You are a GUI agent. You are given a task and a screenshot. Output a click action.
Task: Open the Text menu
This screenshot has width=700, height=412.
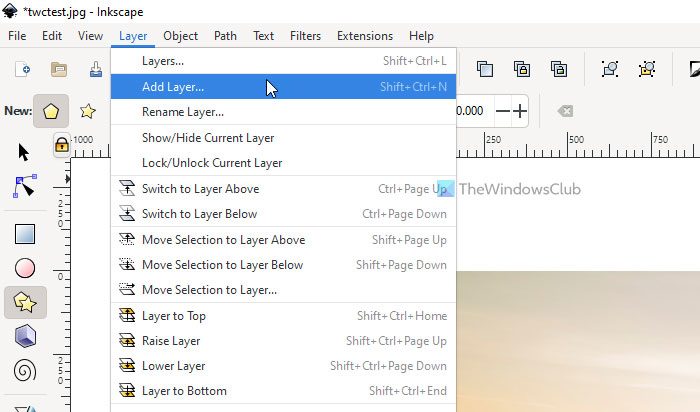point(263,36)
